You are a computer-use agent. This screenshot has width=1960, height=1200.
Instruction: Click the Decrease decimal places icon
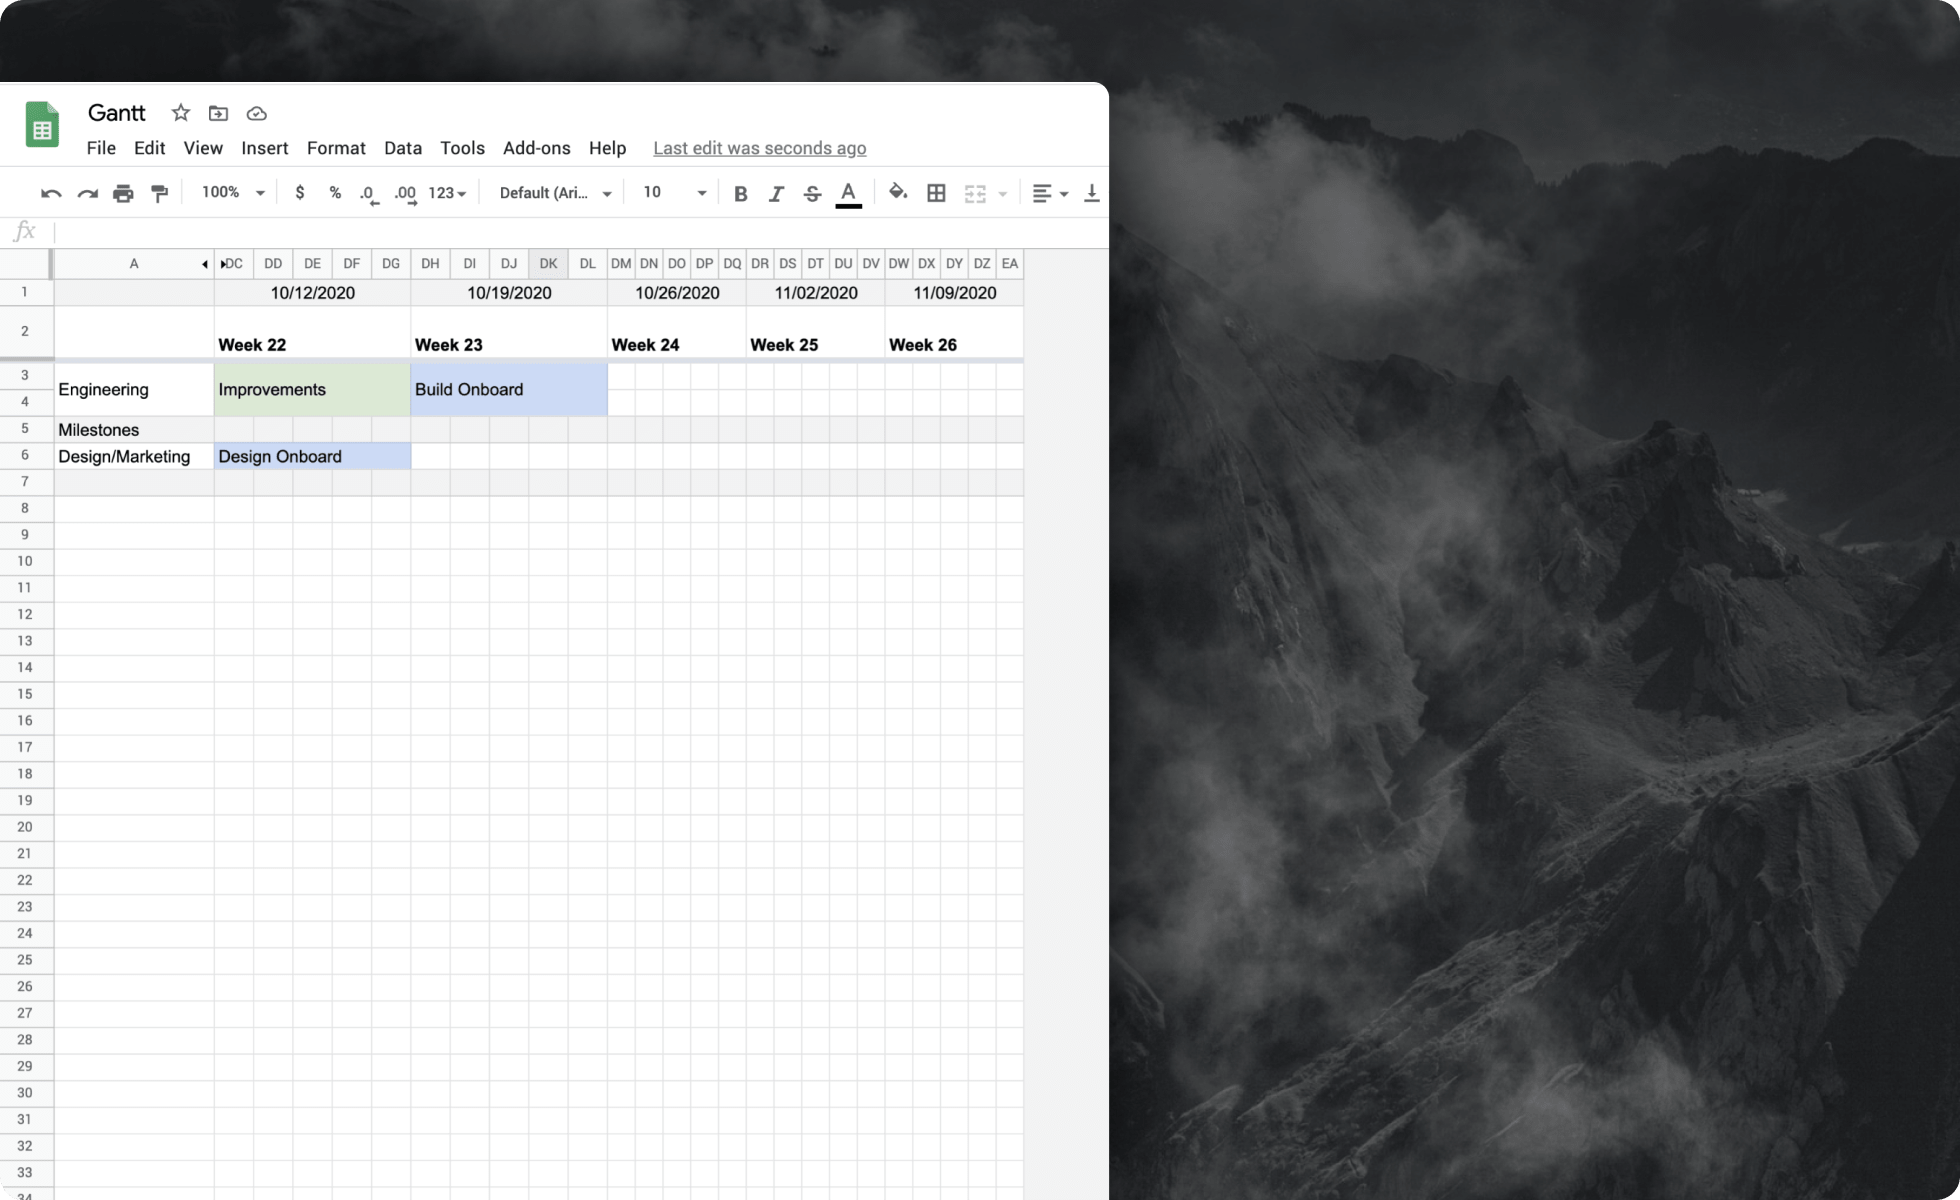(369, 192)
